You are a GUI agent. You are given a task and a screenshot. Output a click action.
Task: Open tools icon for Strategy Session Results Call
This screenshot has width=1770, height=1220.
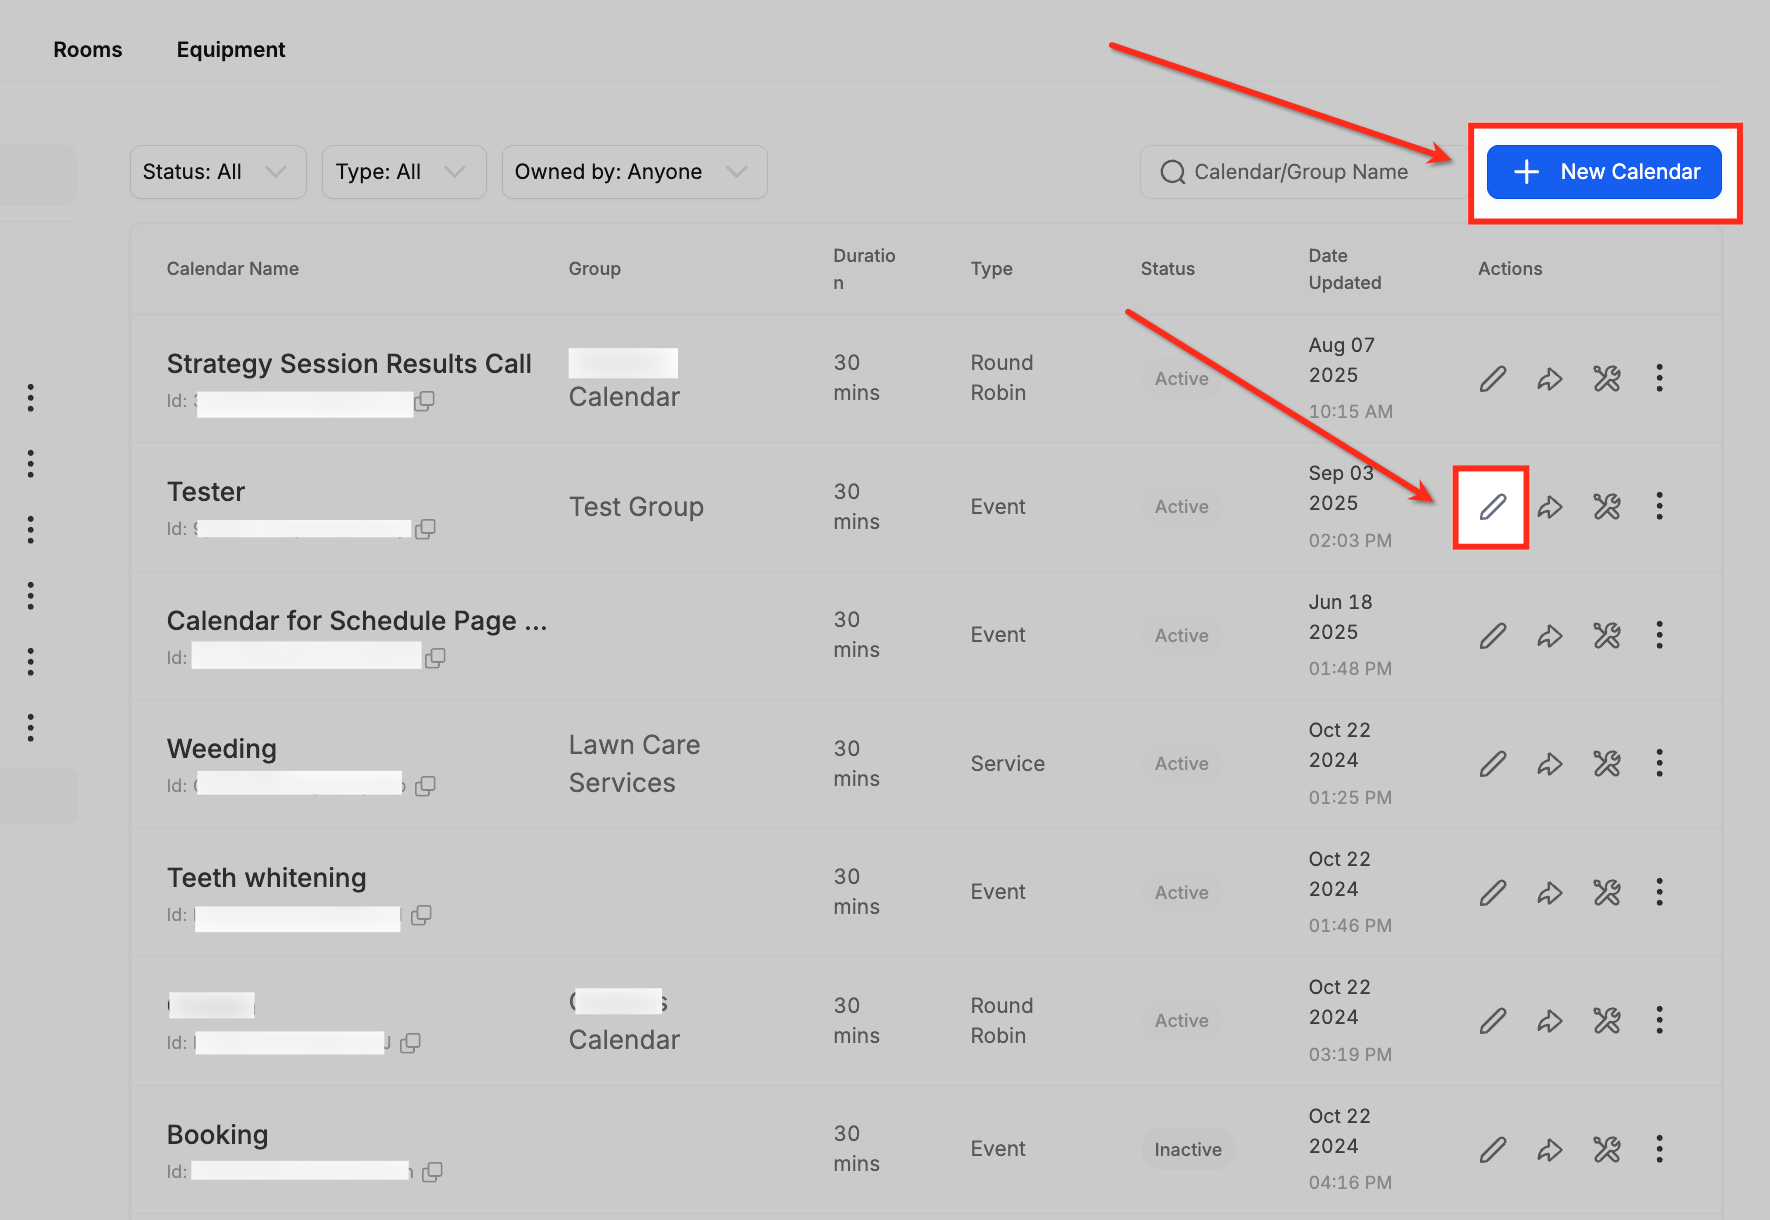[1607, 379]
